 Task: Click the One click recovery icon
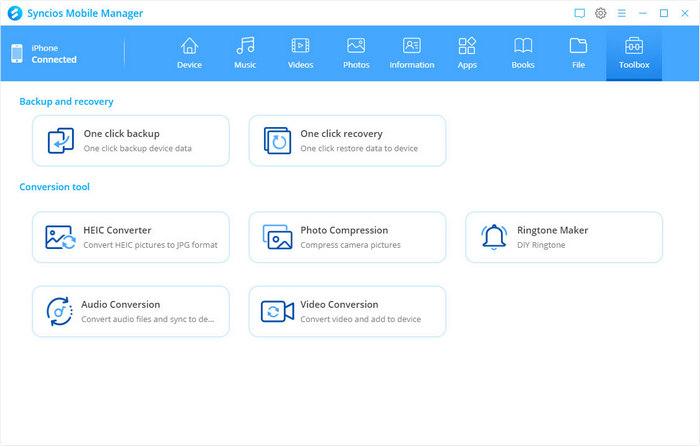click(x=278, y=141)
